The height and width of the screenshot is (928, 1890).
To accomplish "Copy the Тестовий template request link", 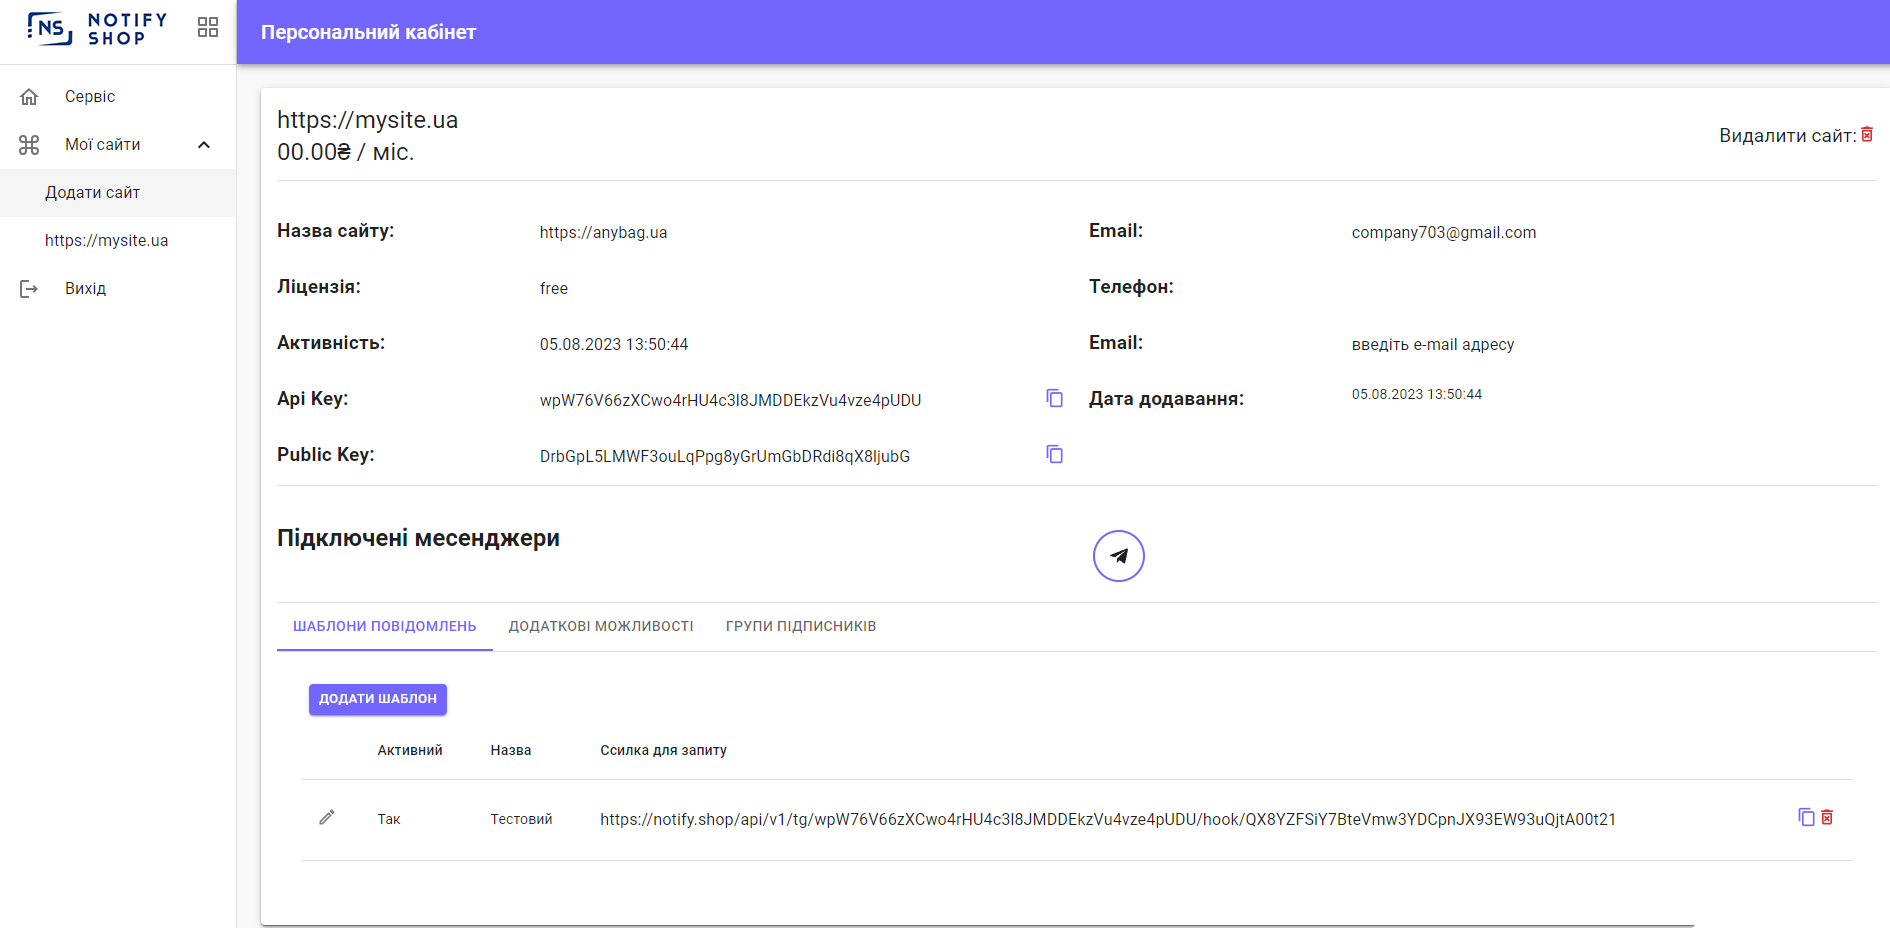I will pos(1806,817).
